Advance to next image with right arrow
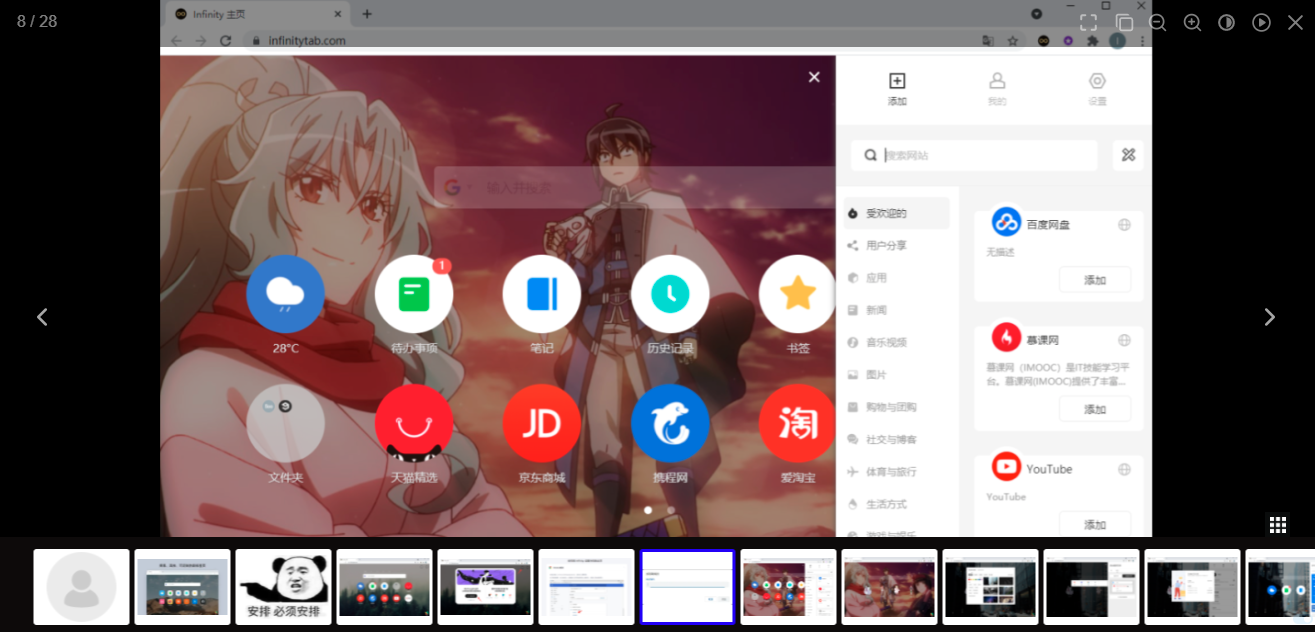The height and width of the screenshot is (632, 1315). [x=1269, y=317]
